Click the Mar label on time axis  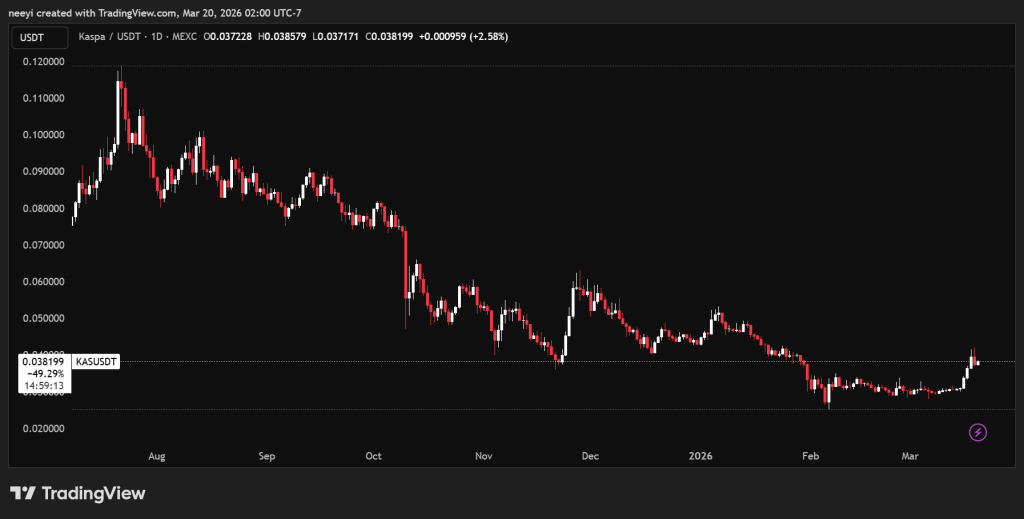coord(910,456)
